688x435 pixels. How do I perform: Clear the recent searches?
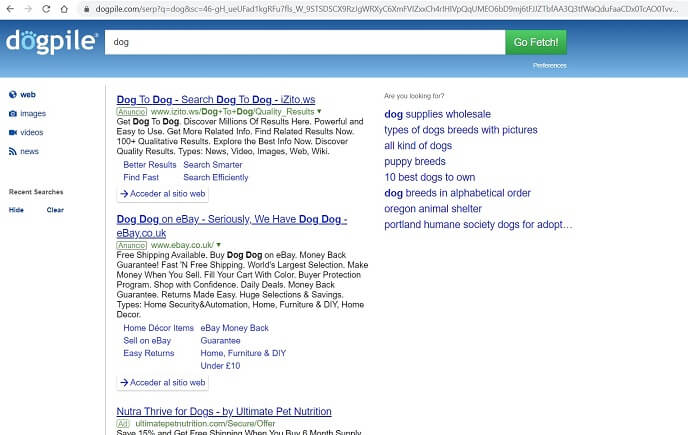55,210
